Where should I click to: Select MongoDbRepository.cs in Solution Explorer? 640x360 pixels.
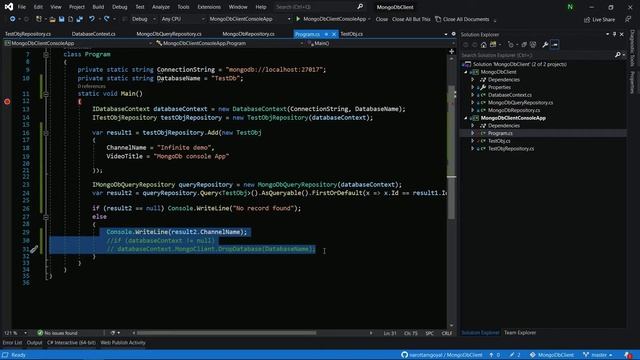point(513,110)
